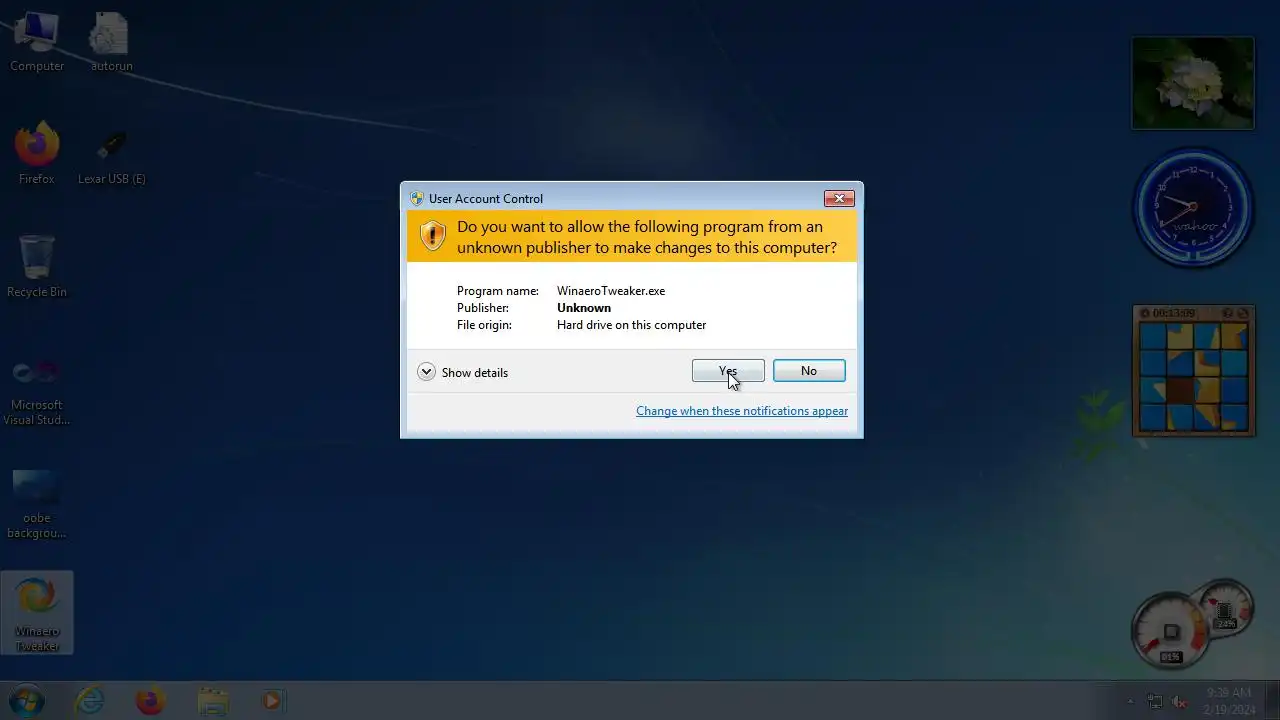Close the User Account Control dialog
Image resolution: width=1280 pixels, height=720 pixels.
click(839, 198)
